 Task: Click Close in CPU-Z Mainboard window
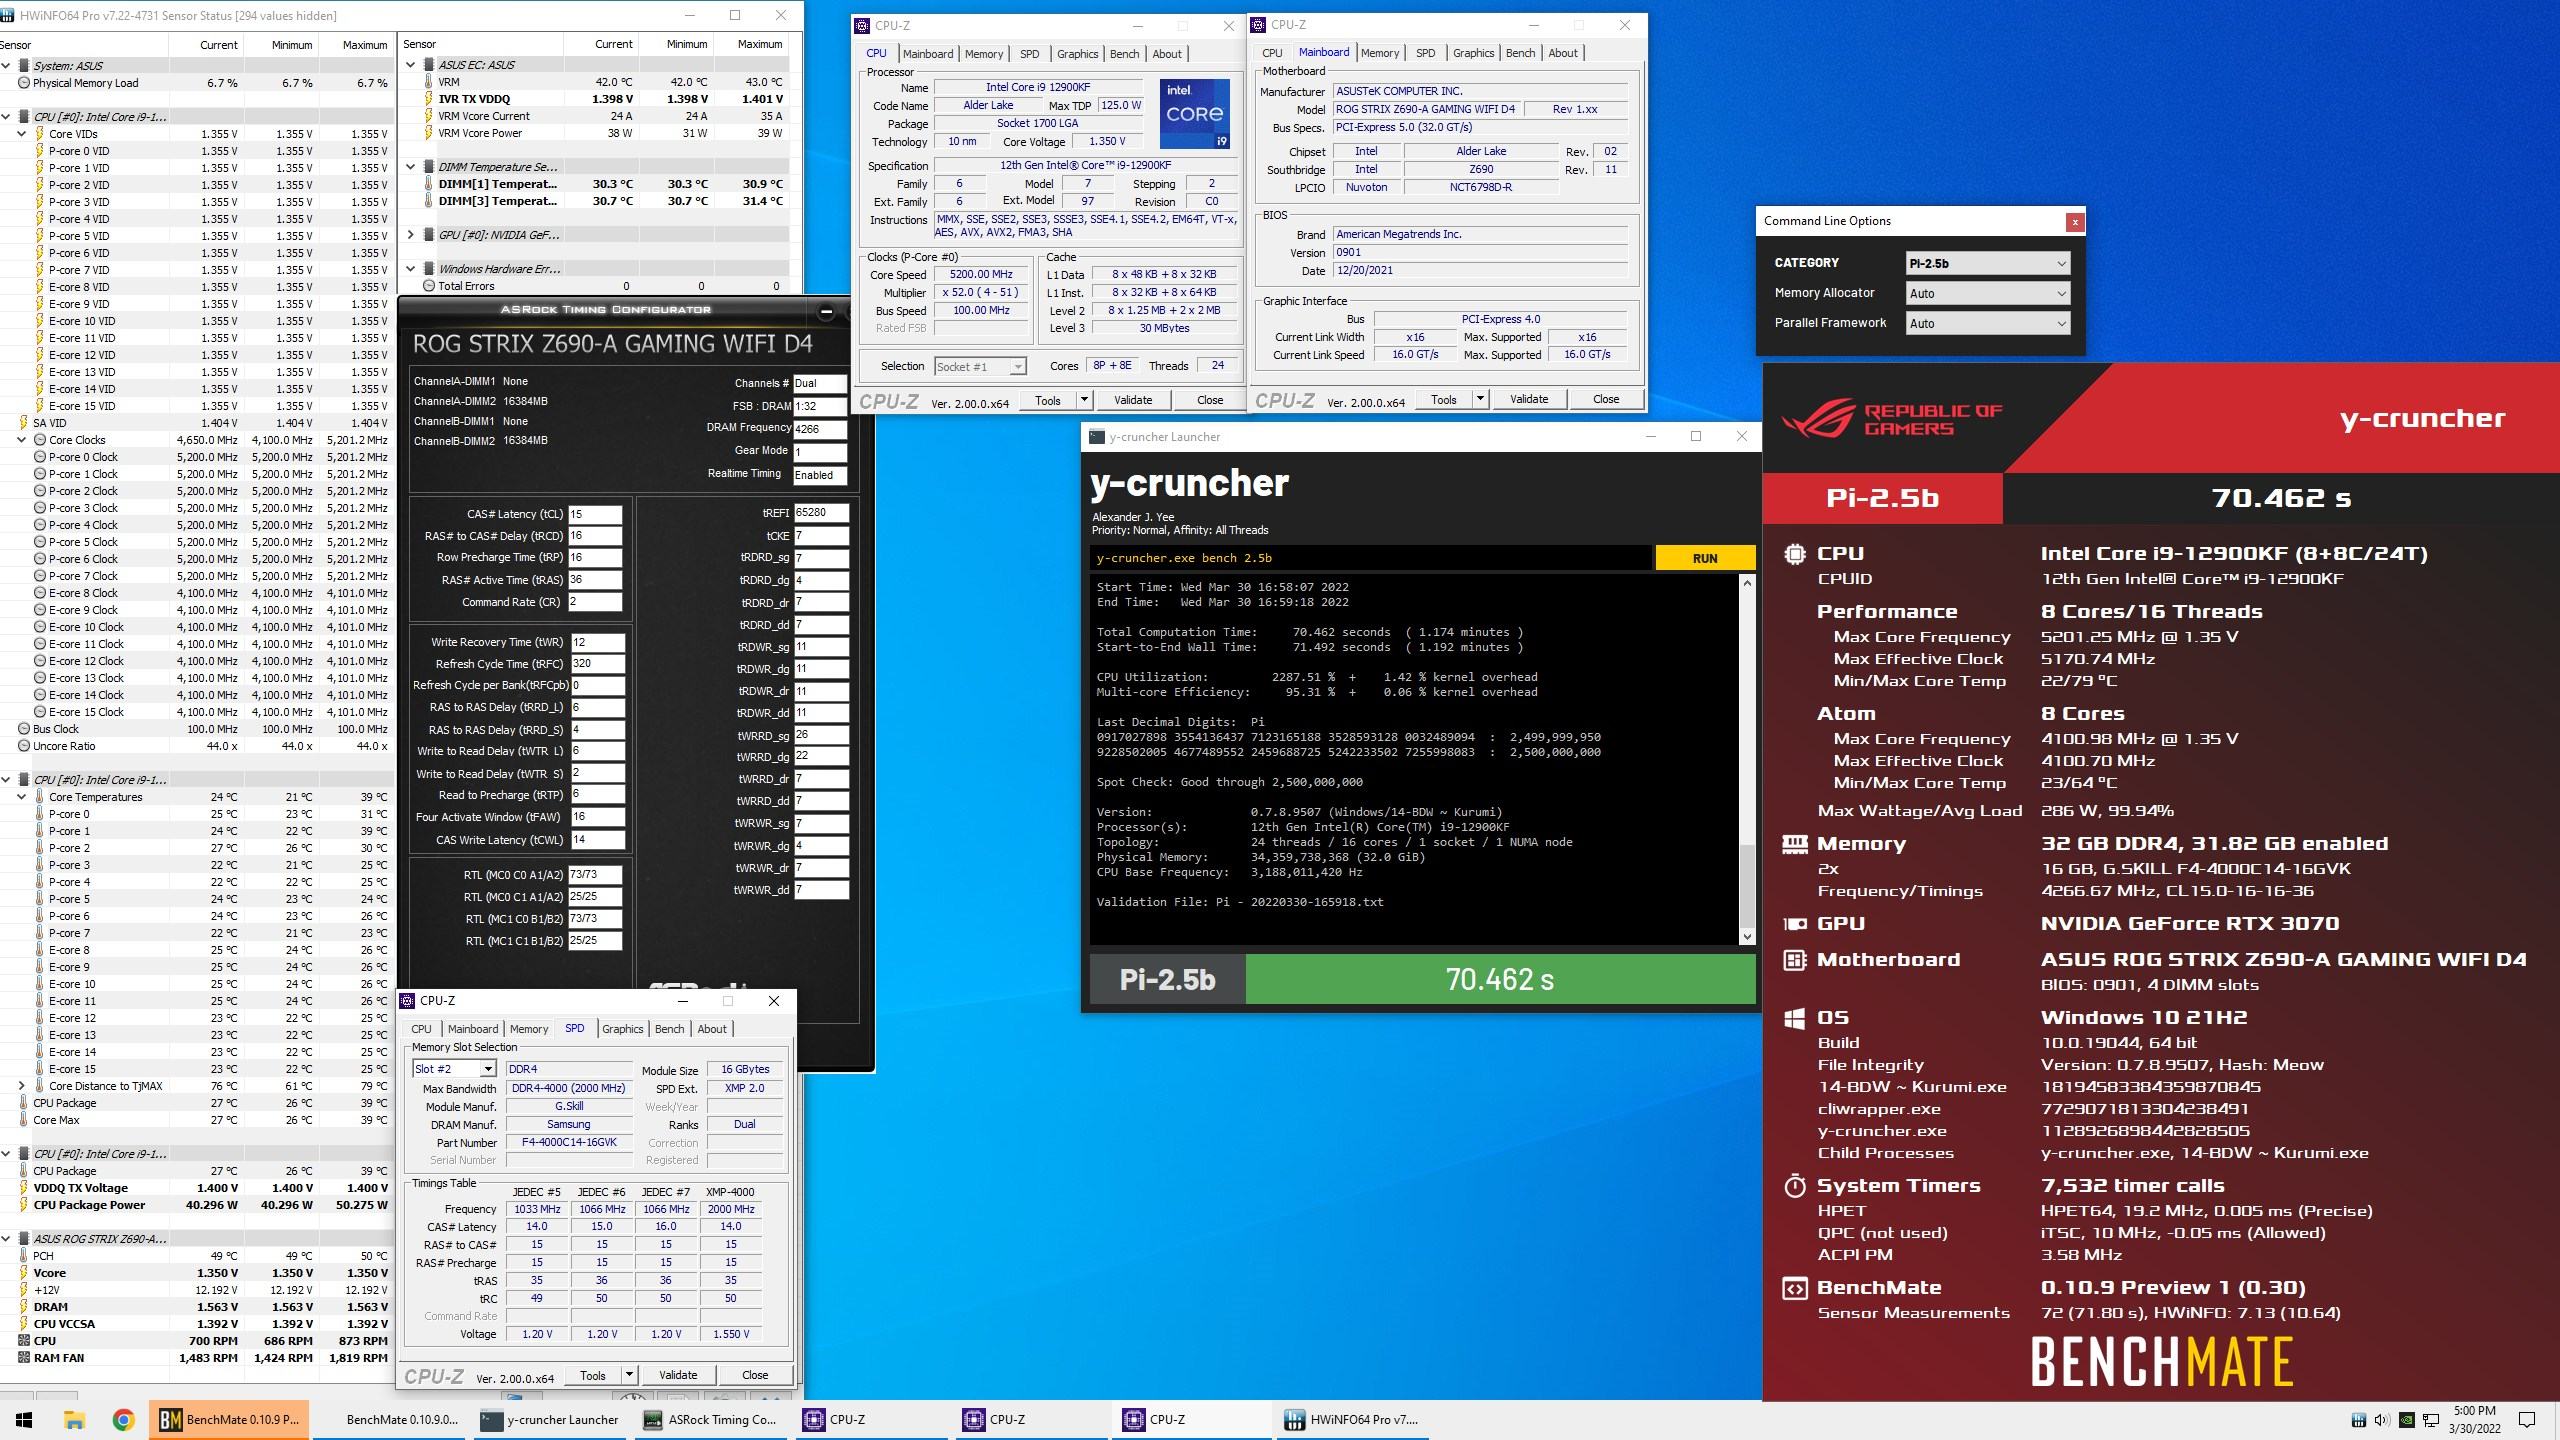[1605, 399]
